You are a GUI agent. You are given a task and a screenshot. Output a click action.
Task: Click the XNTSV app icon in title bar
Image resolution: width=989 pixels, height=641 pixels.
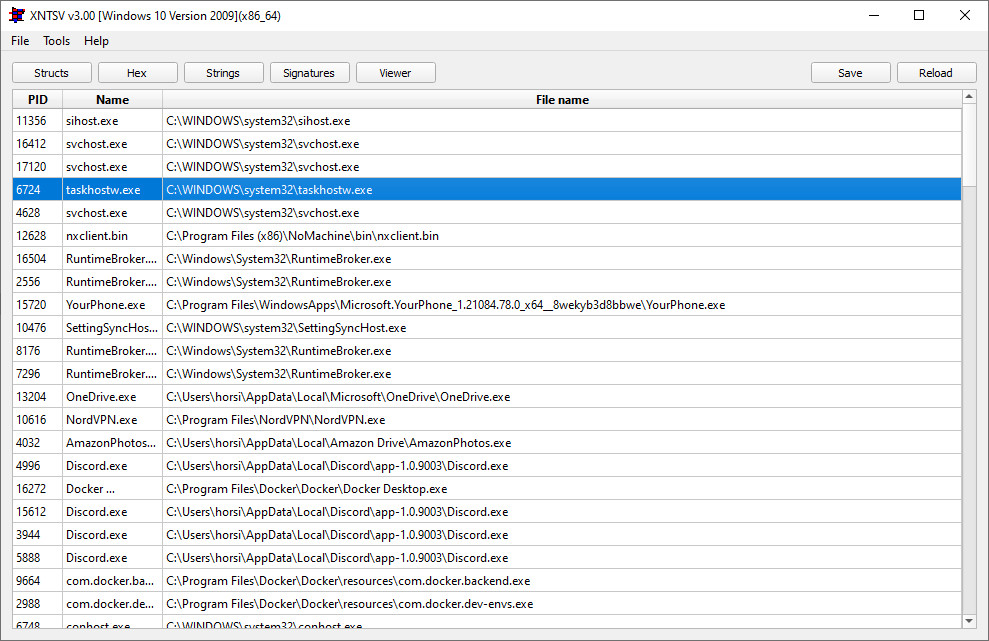click(x=16, y=15)
